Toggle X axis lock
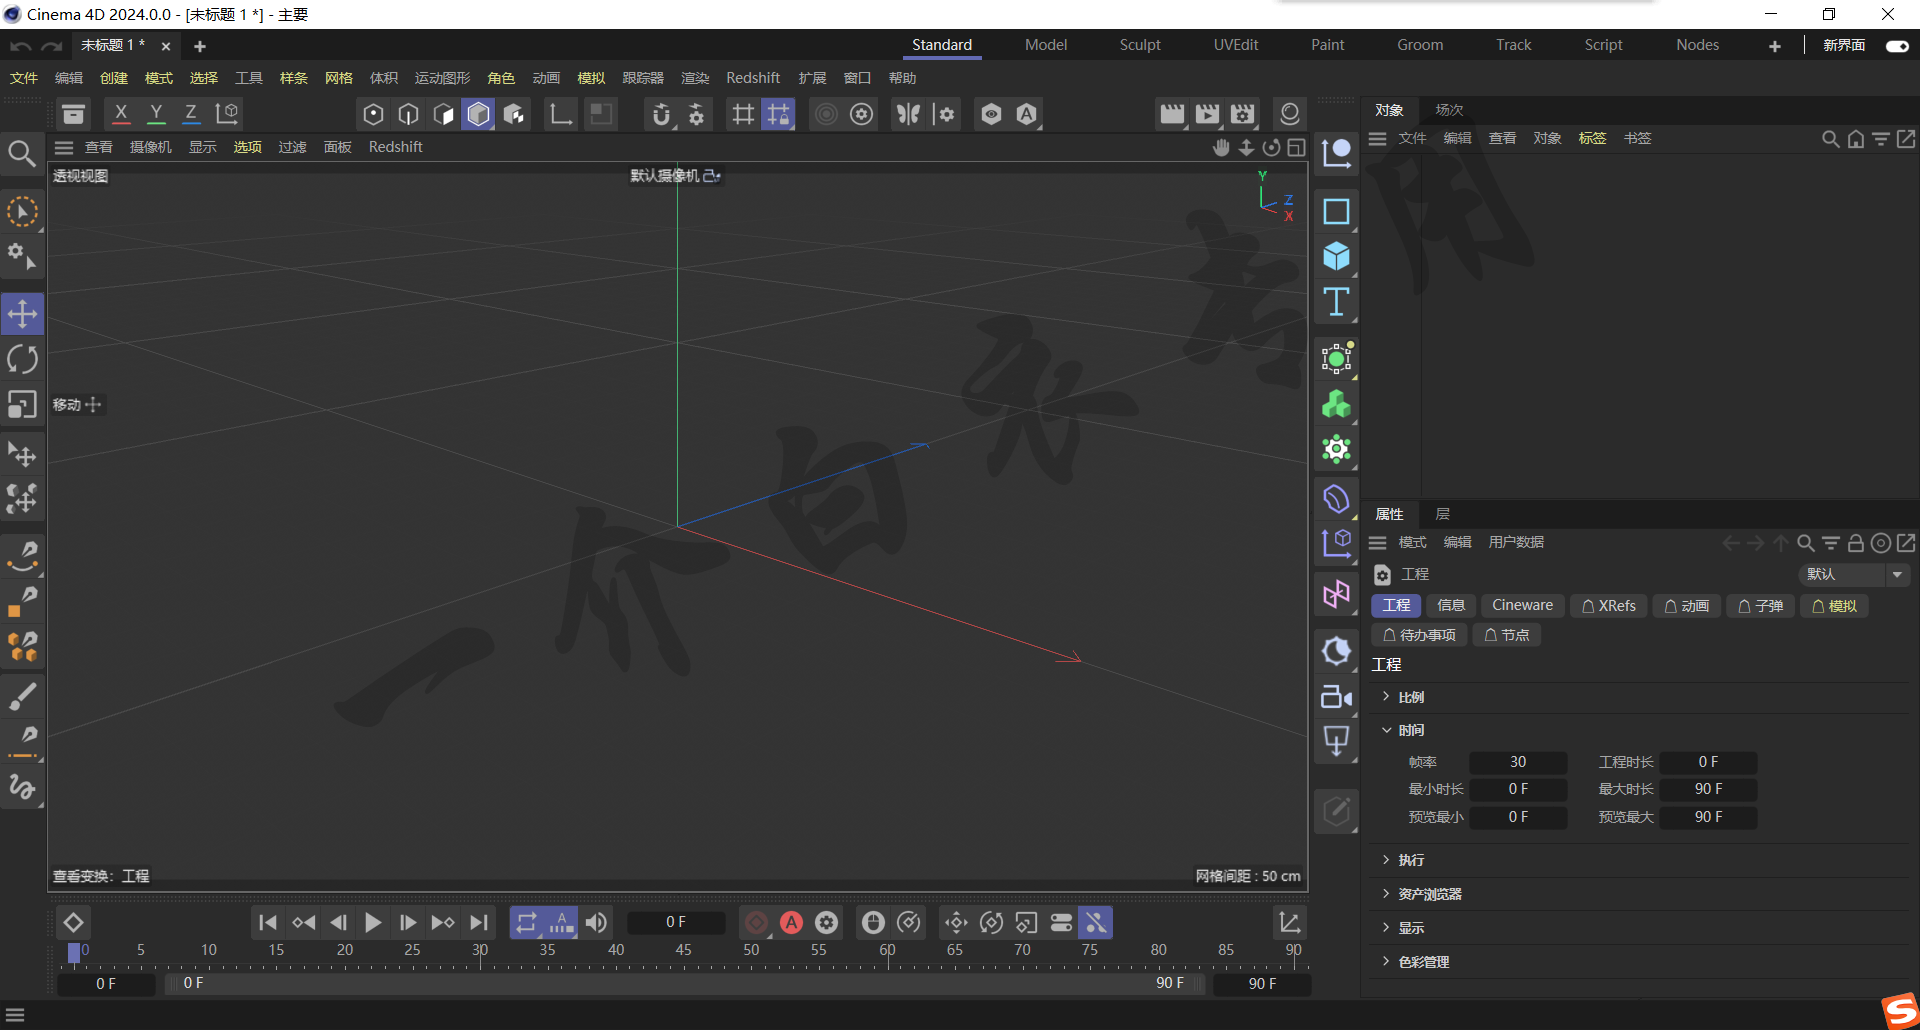 pyautogui.click(x=121, y=114)
